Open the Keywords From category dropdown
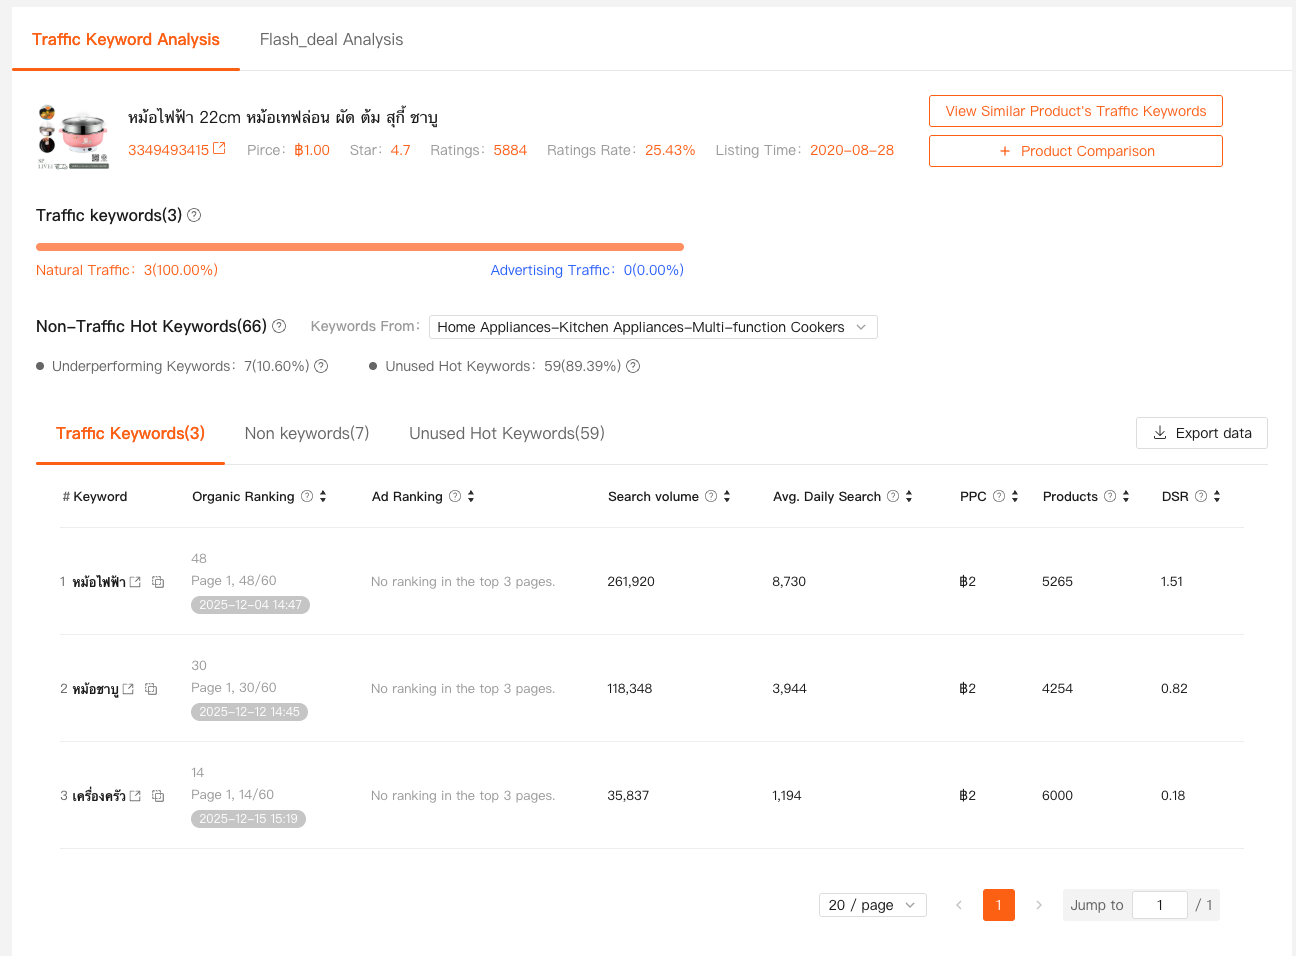 coord(653,327)
